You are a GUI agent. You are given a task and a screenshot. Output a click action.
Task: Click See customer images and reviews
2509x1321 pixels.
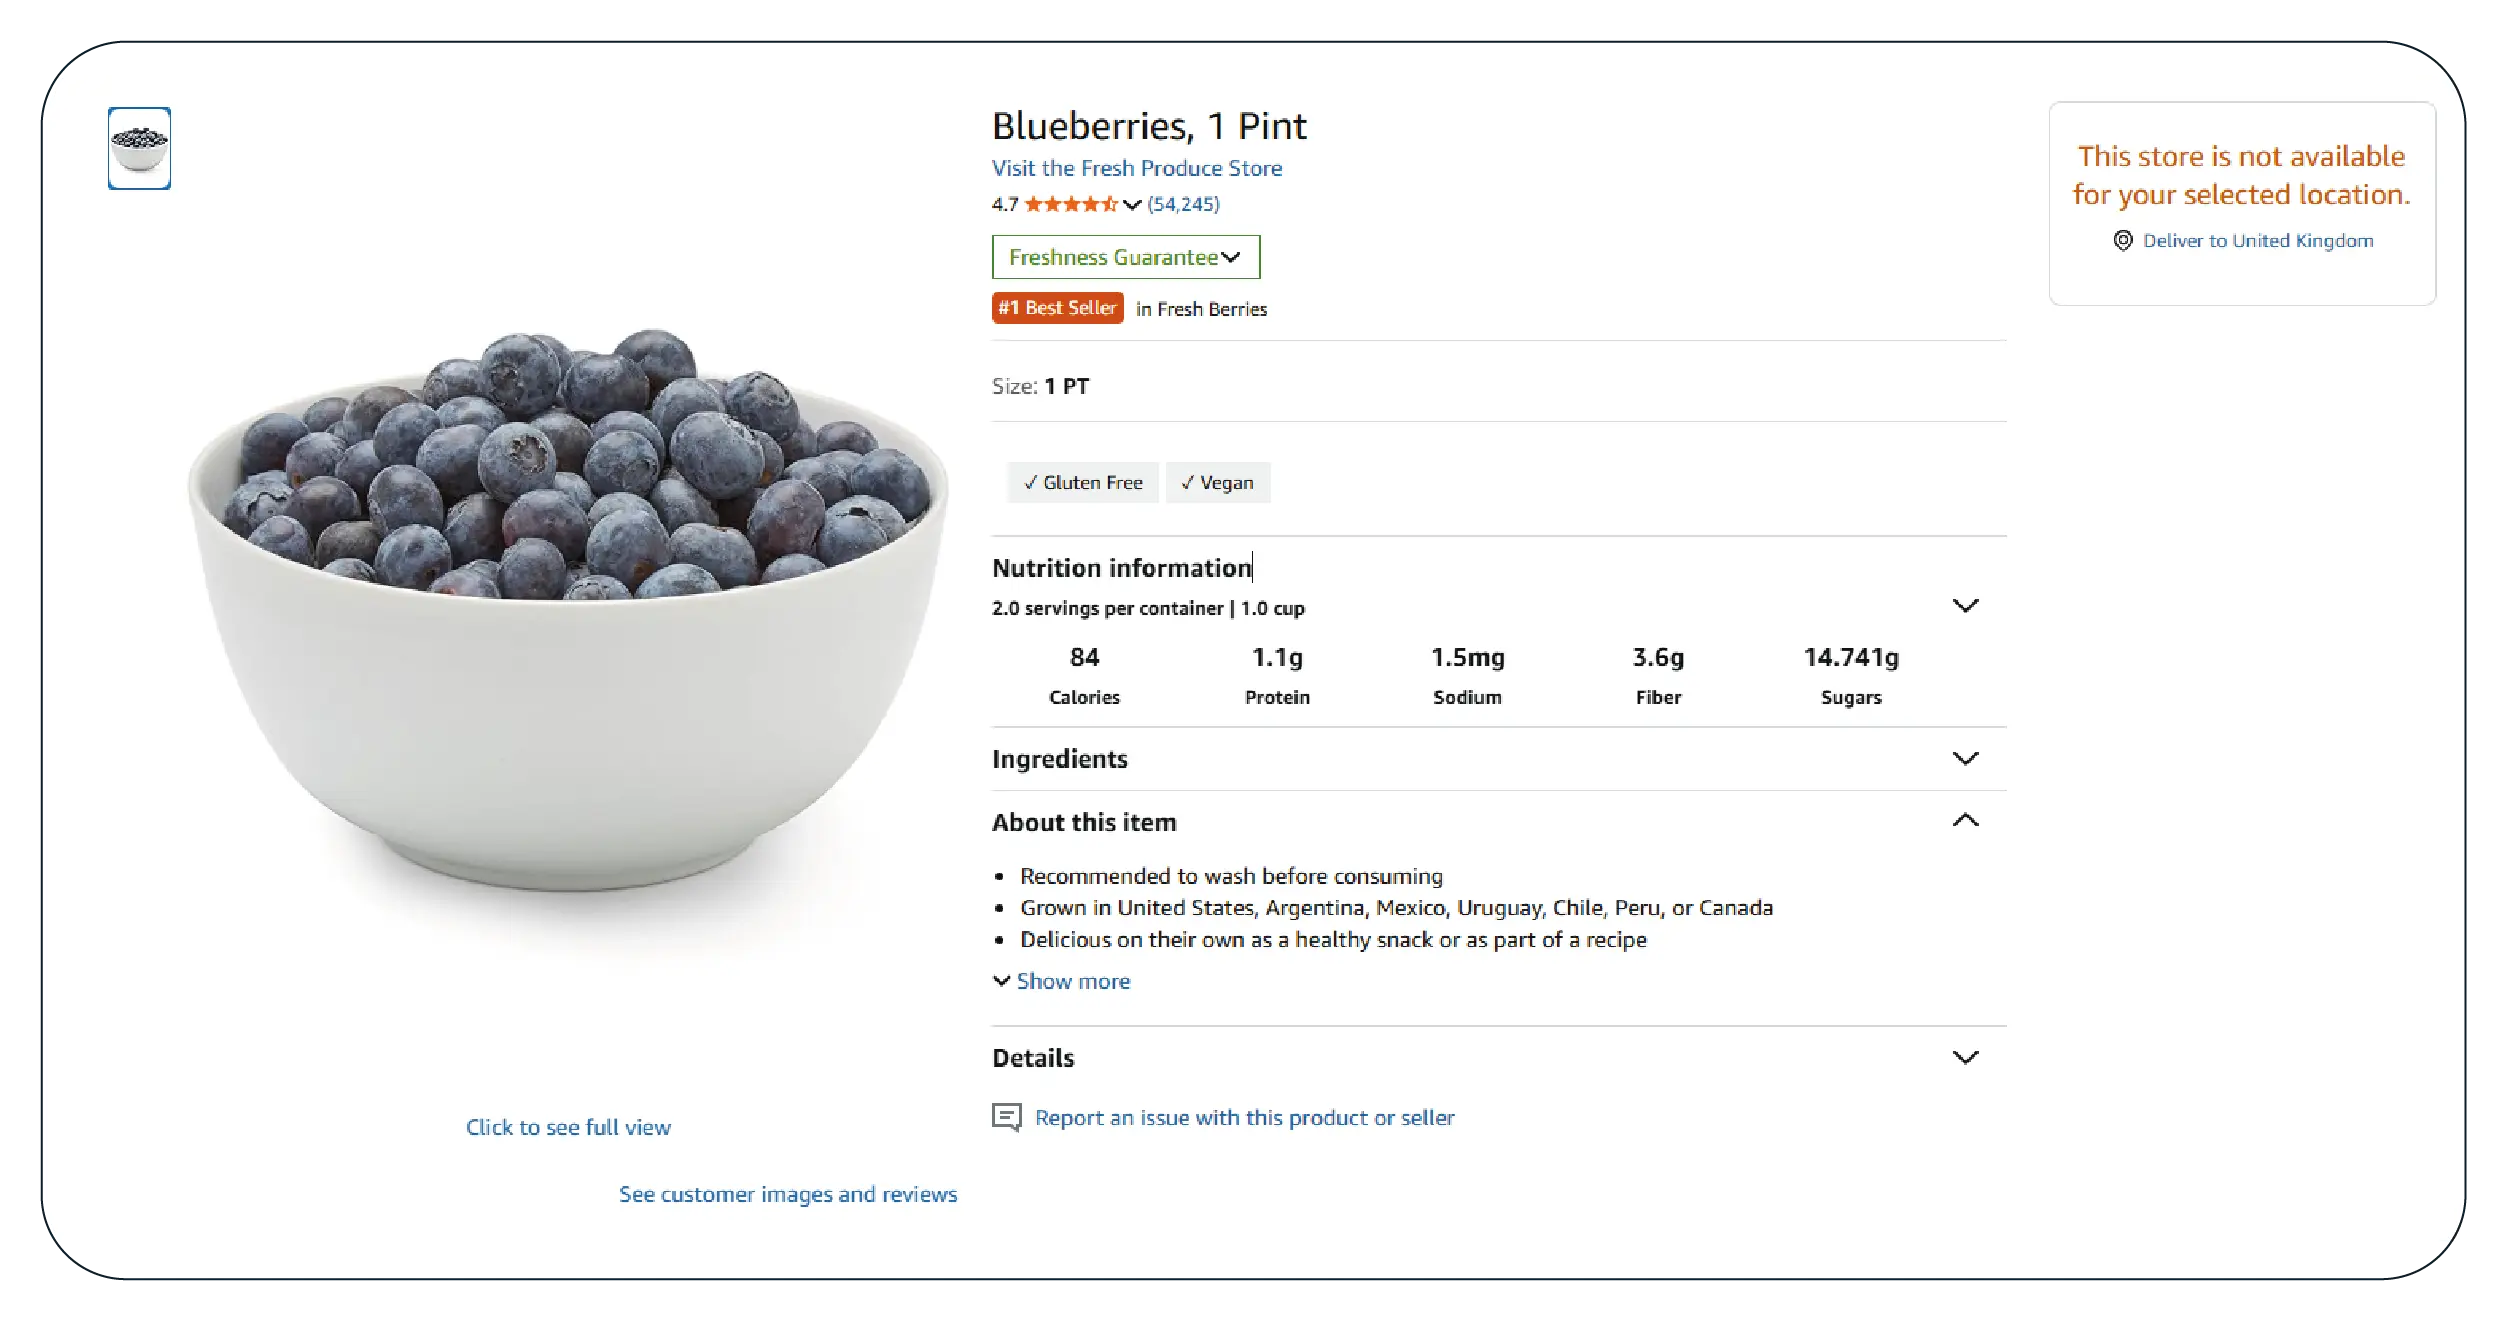point(787,1194)
